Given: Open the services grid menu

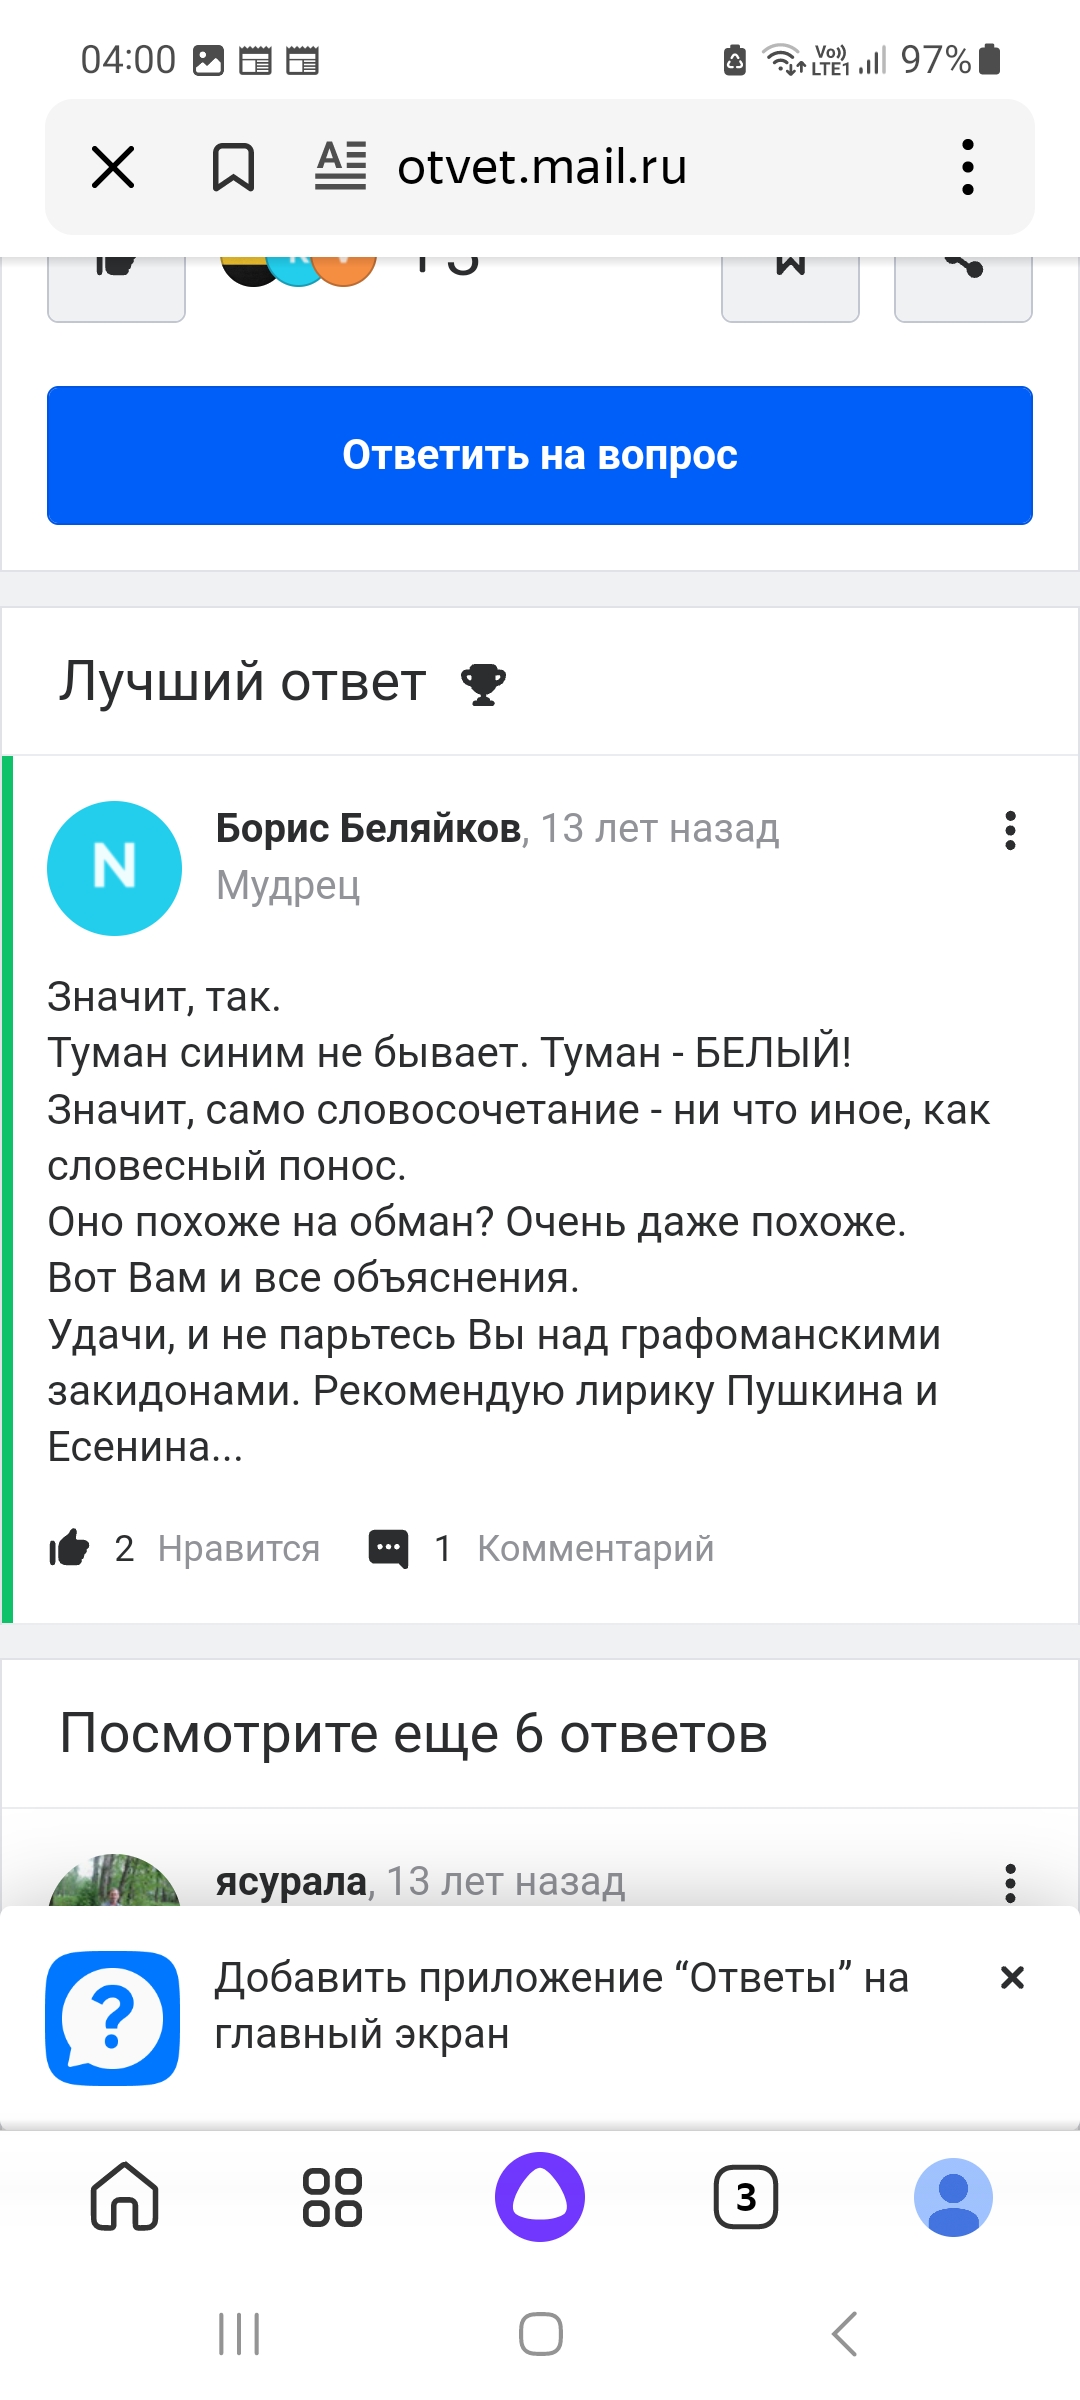Looking at the screenshot, I should (x=332, y=2197).
